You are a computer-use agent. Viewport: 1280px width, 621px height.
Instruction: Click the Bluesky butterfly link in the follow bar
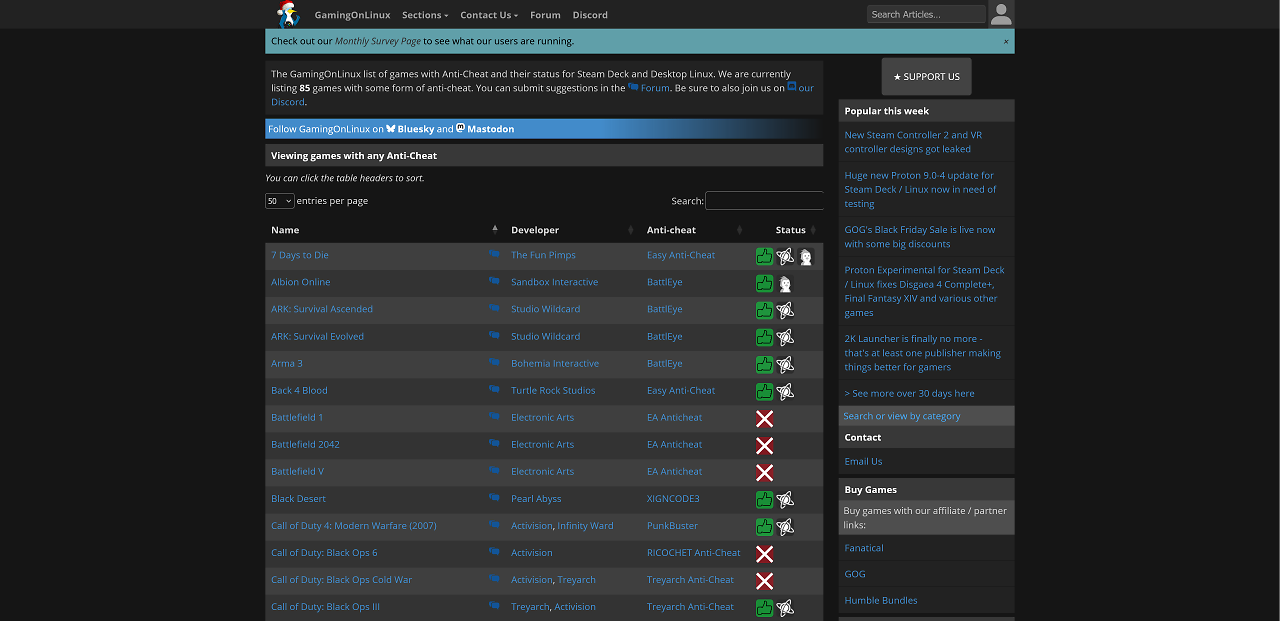[x=410, y=129]
